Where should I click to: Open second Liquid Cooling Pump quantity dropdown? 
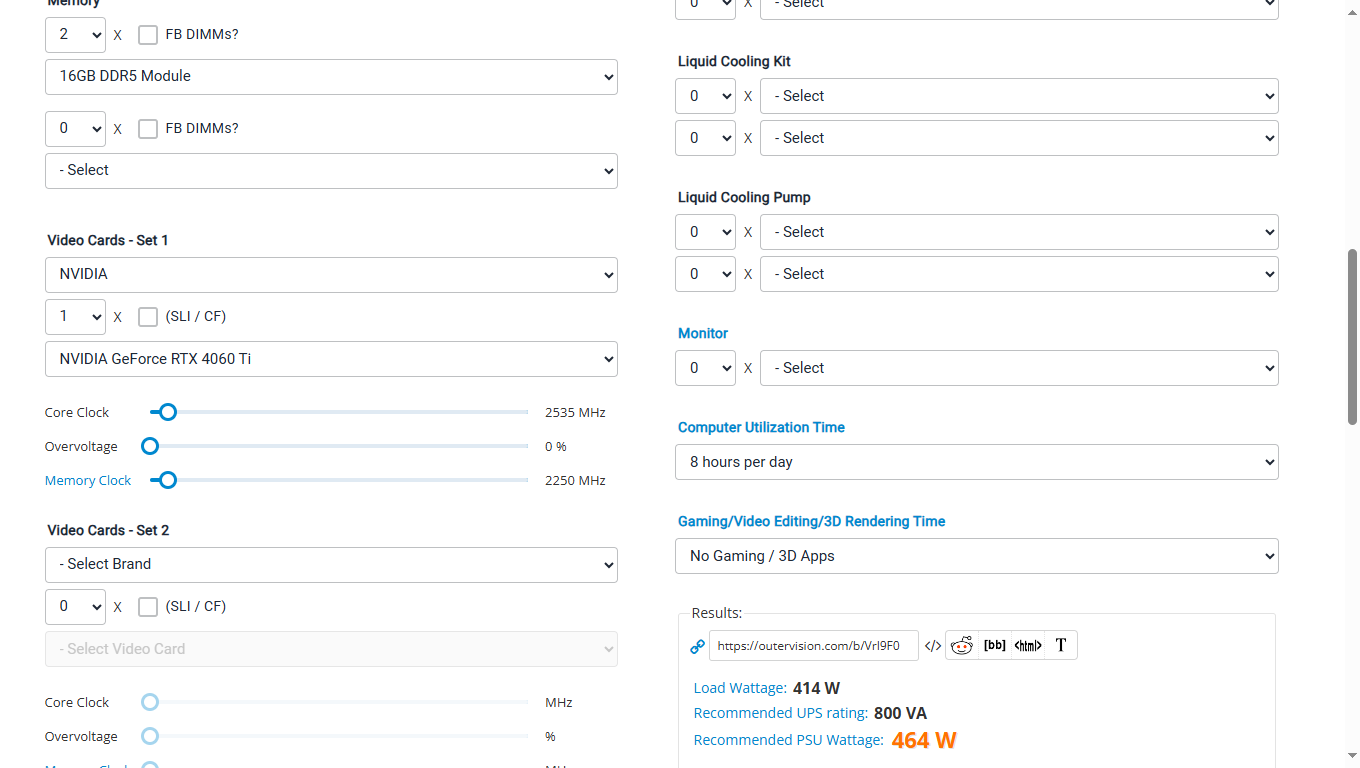coord(705,275)
